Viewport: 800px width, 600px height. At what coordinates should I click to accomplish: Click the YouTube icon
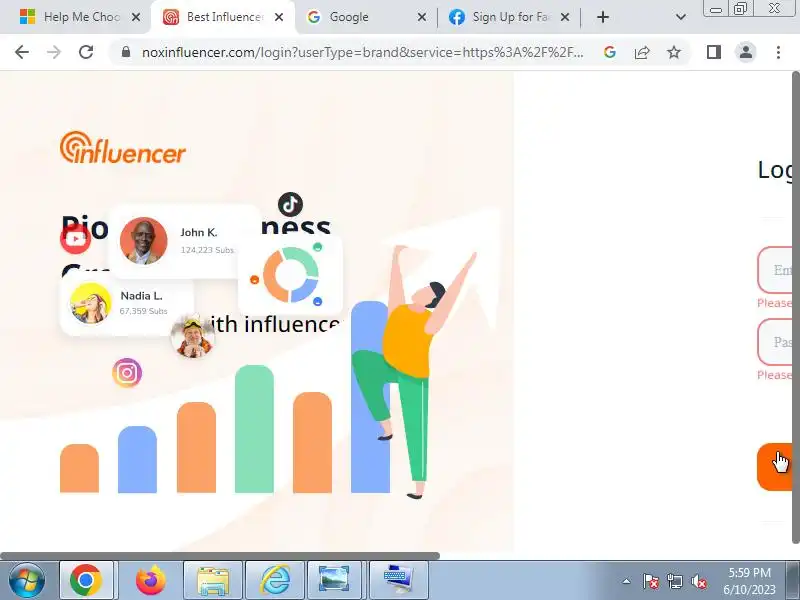(x=76, y=239)
